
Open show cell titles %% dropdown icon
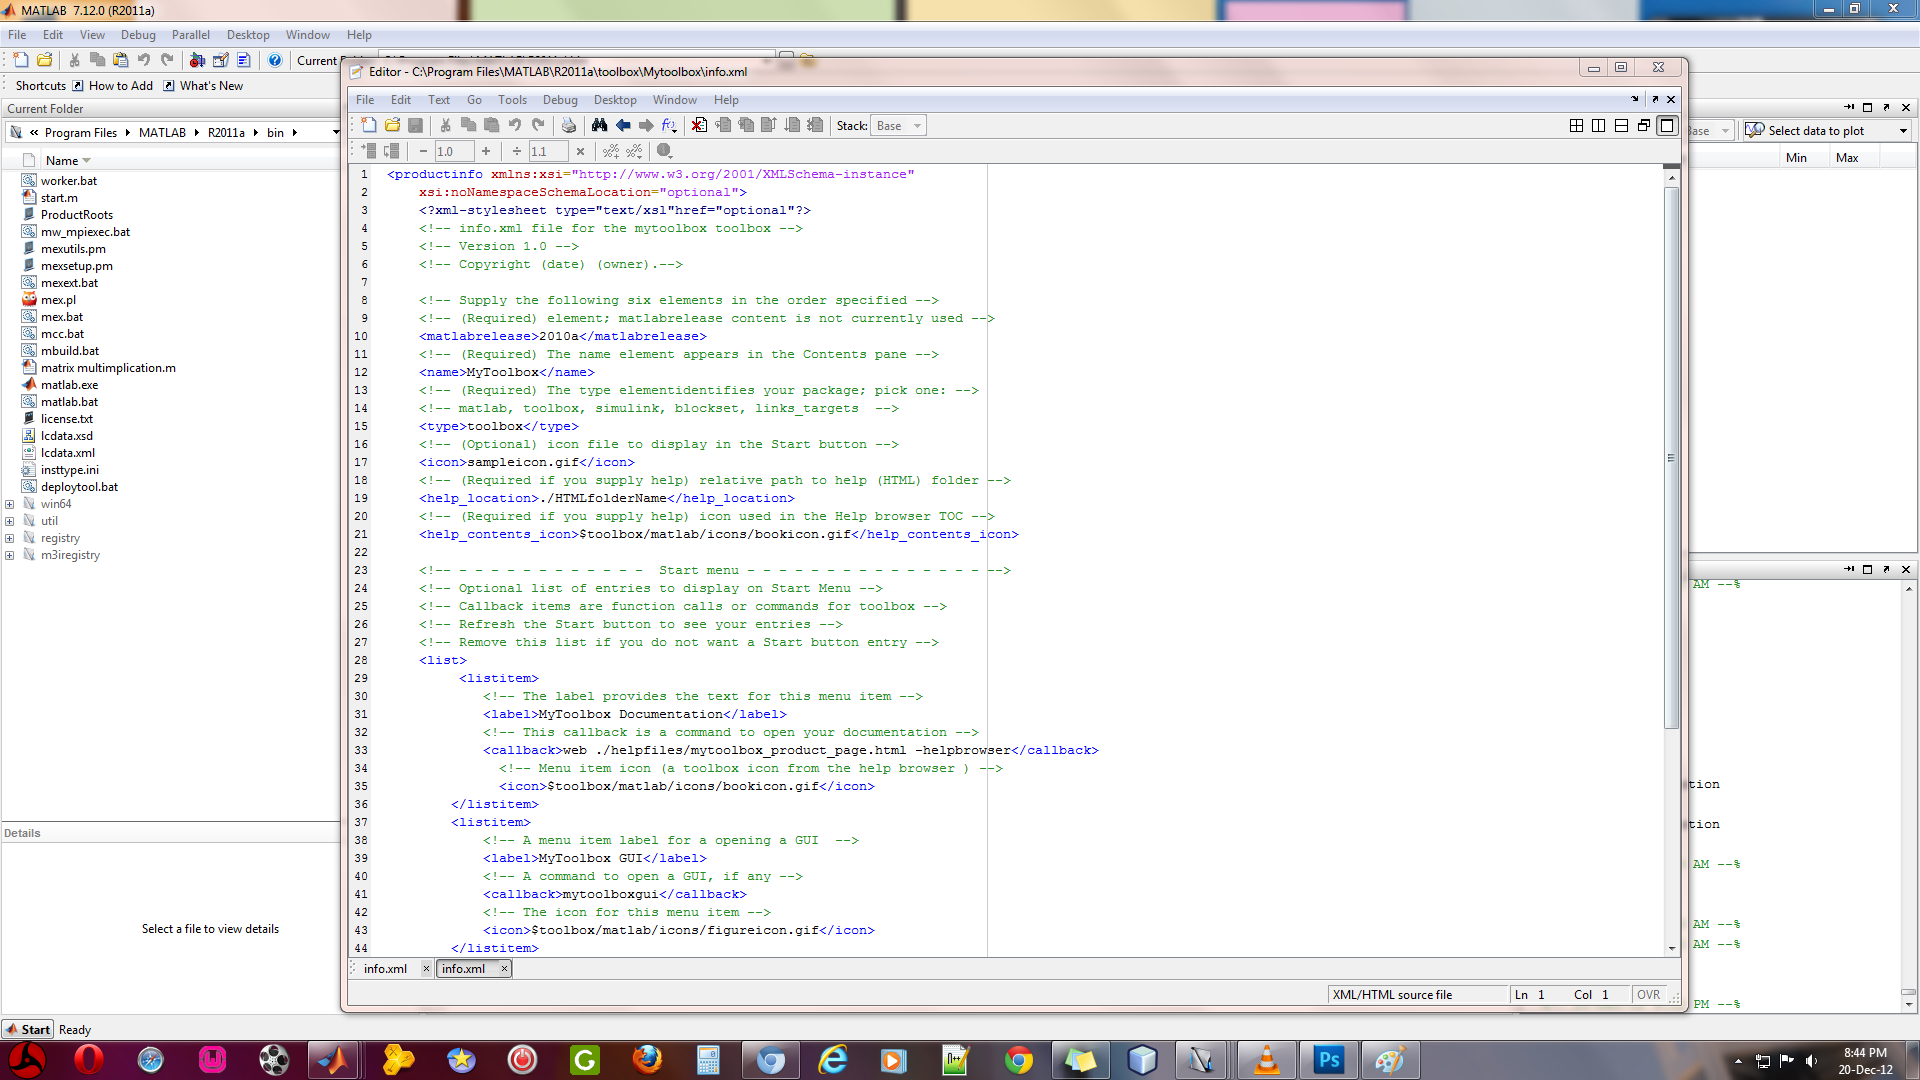click(x=634, y=151)
